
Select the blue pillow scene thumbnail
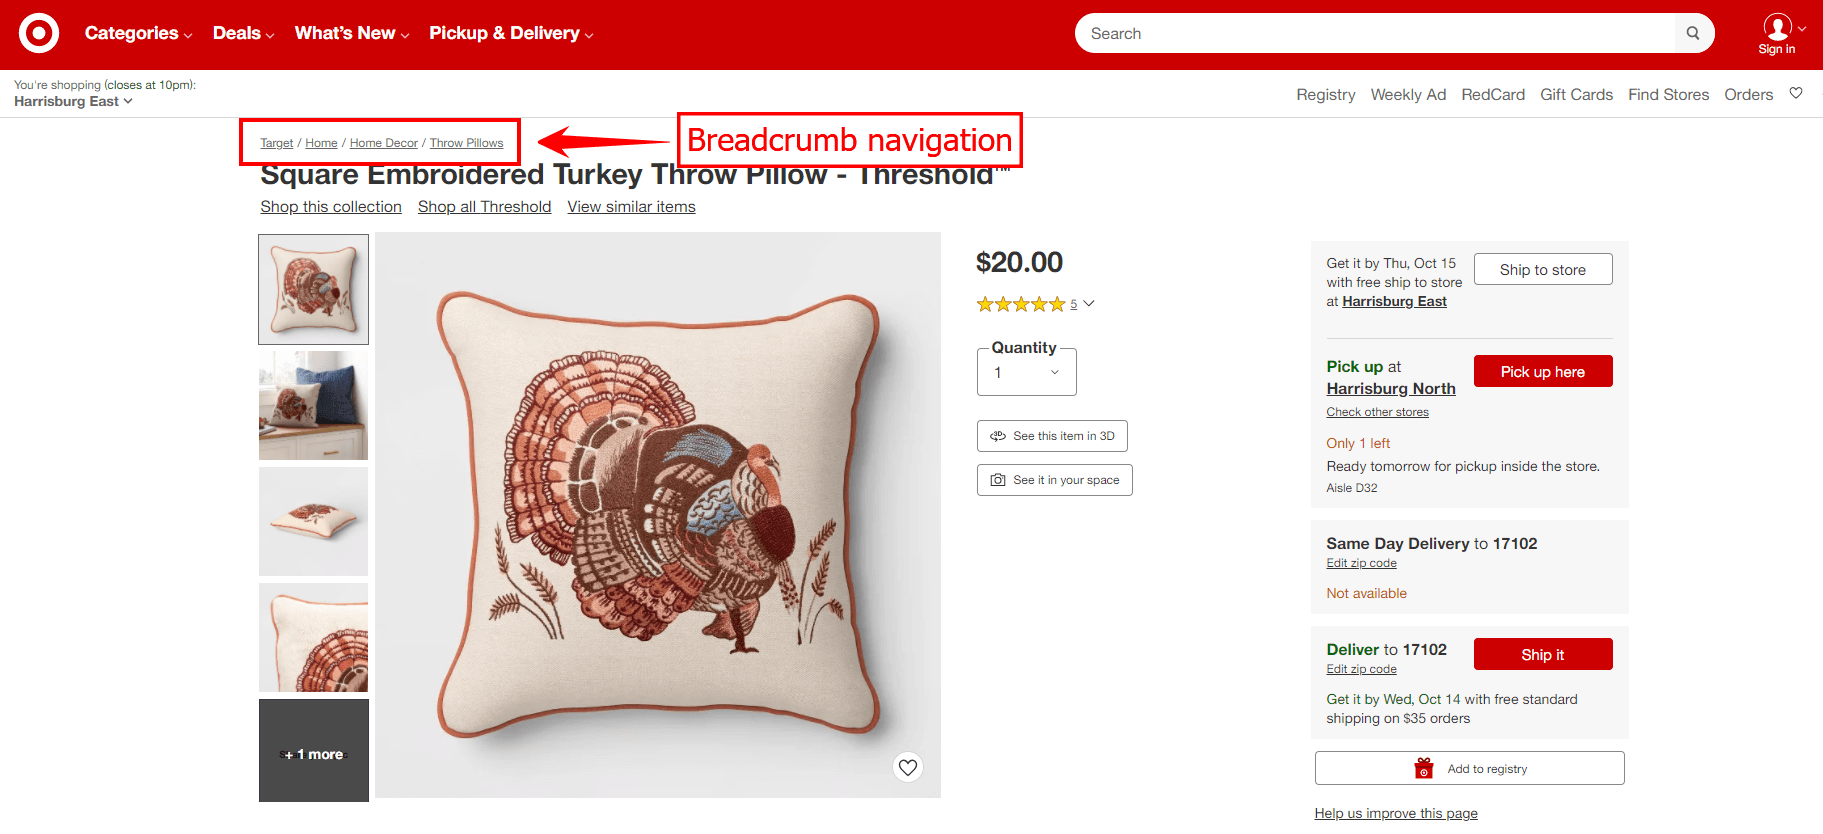click(x=313, y=405)
